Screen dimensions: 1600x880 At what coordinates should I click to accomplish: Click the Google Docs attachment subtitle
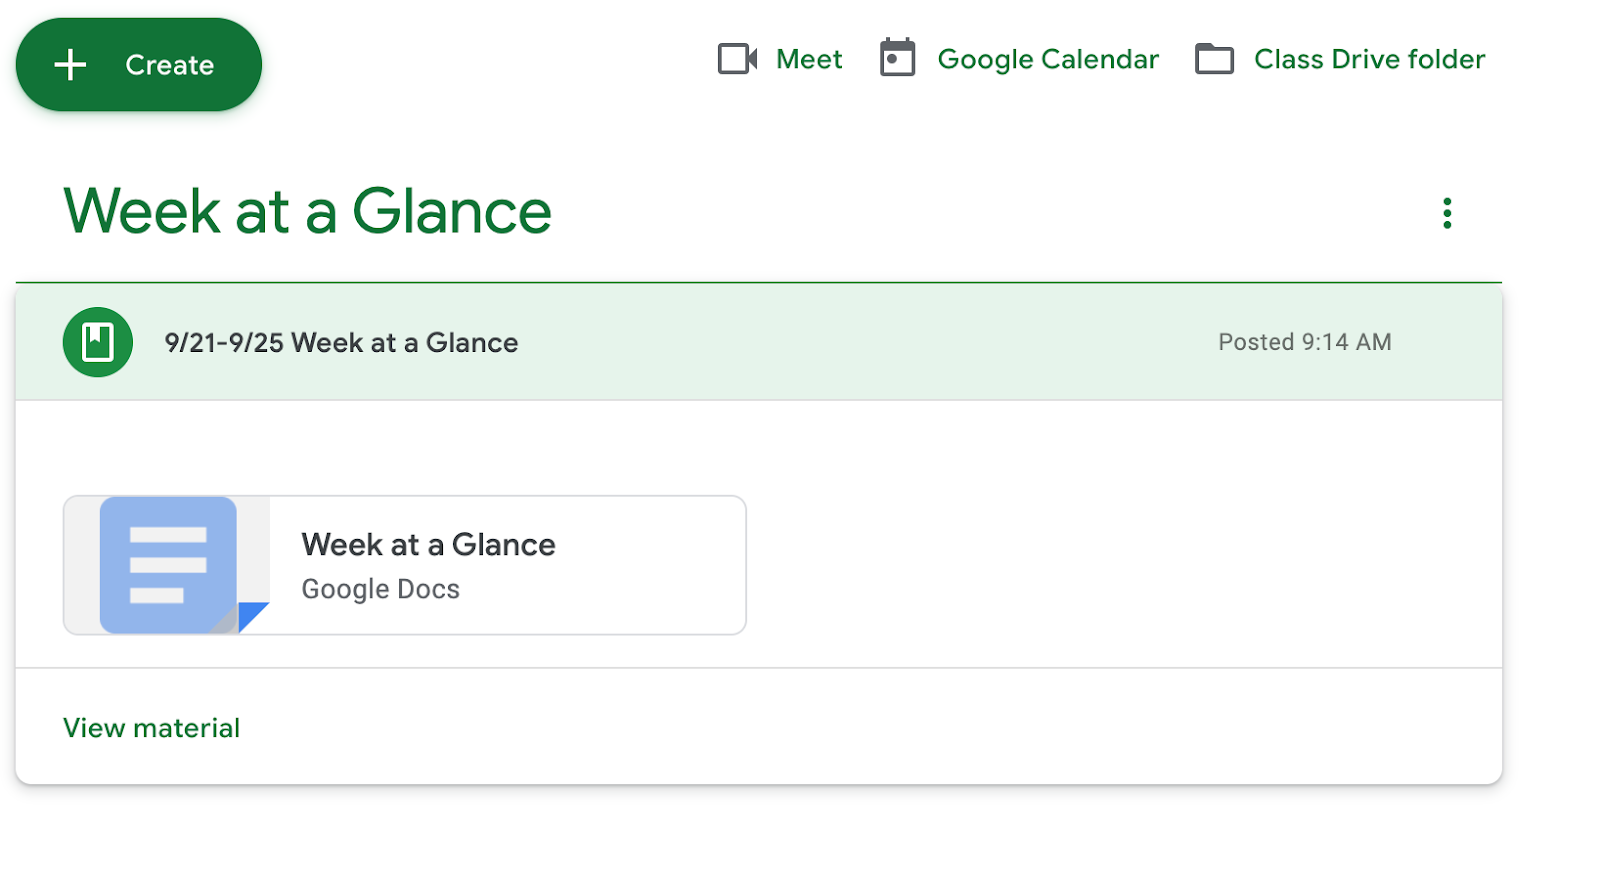[380, 589]
